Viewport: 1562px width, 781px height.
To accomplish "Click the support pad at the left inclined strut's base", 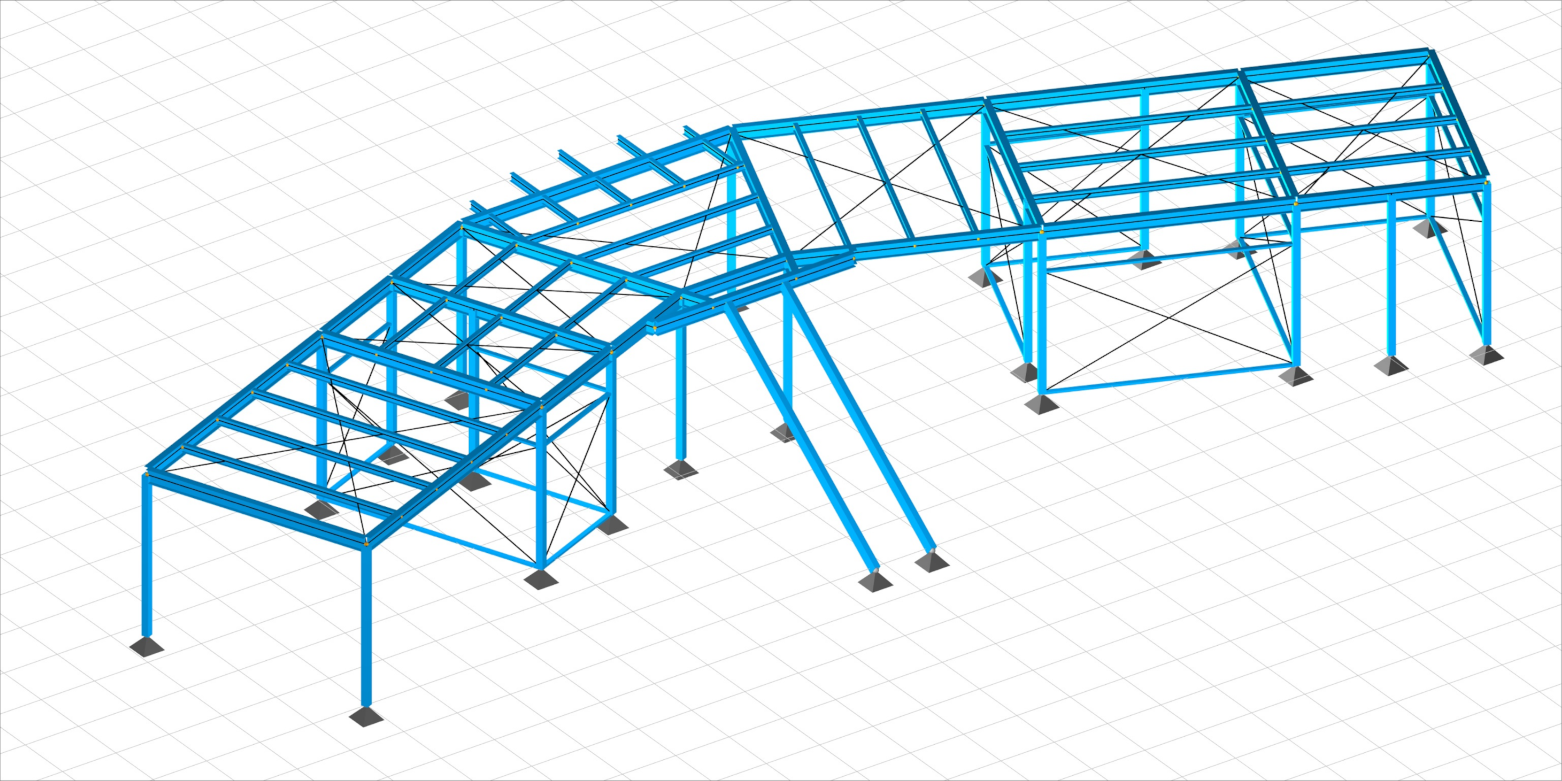I will point(876,581).
